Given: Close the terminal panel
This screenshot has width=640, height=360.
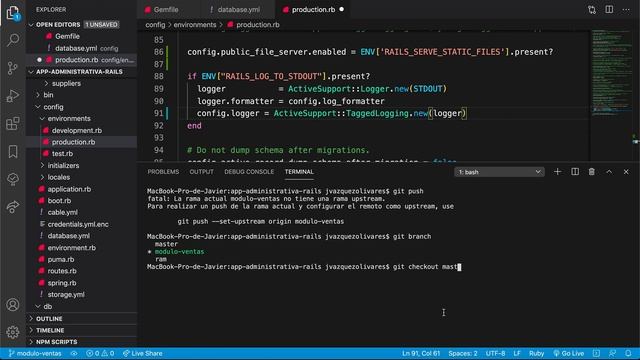Looking at the screenshot, I should (626, 172).
